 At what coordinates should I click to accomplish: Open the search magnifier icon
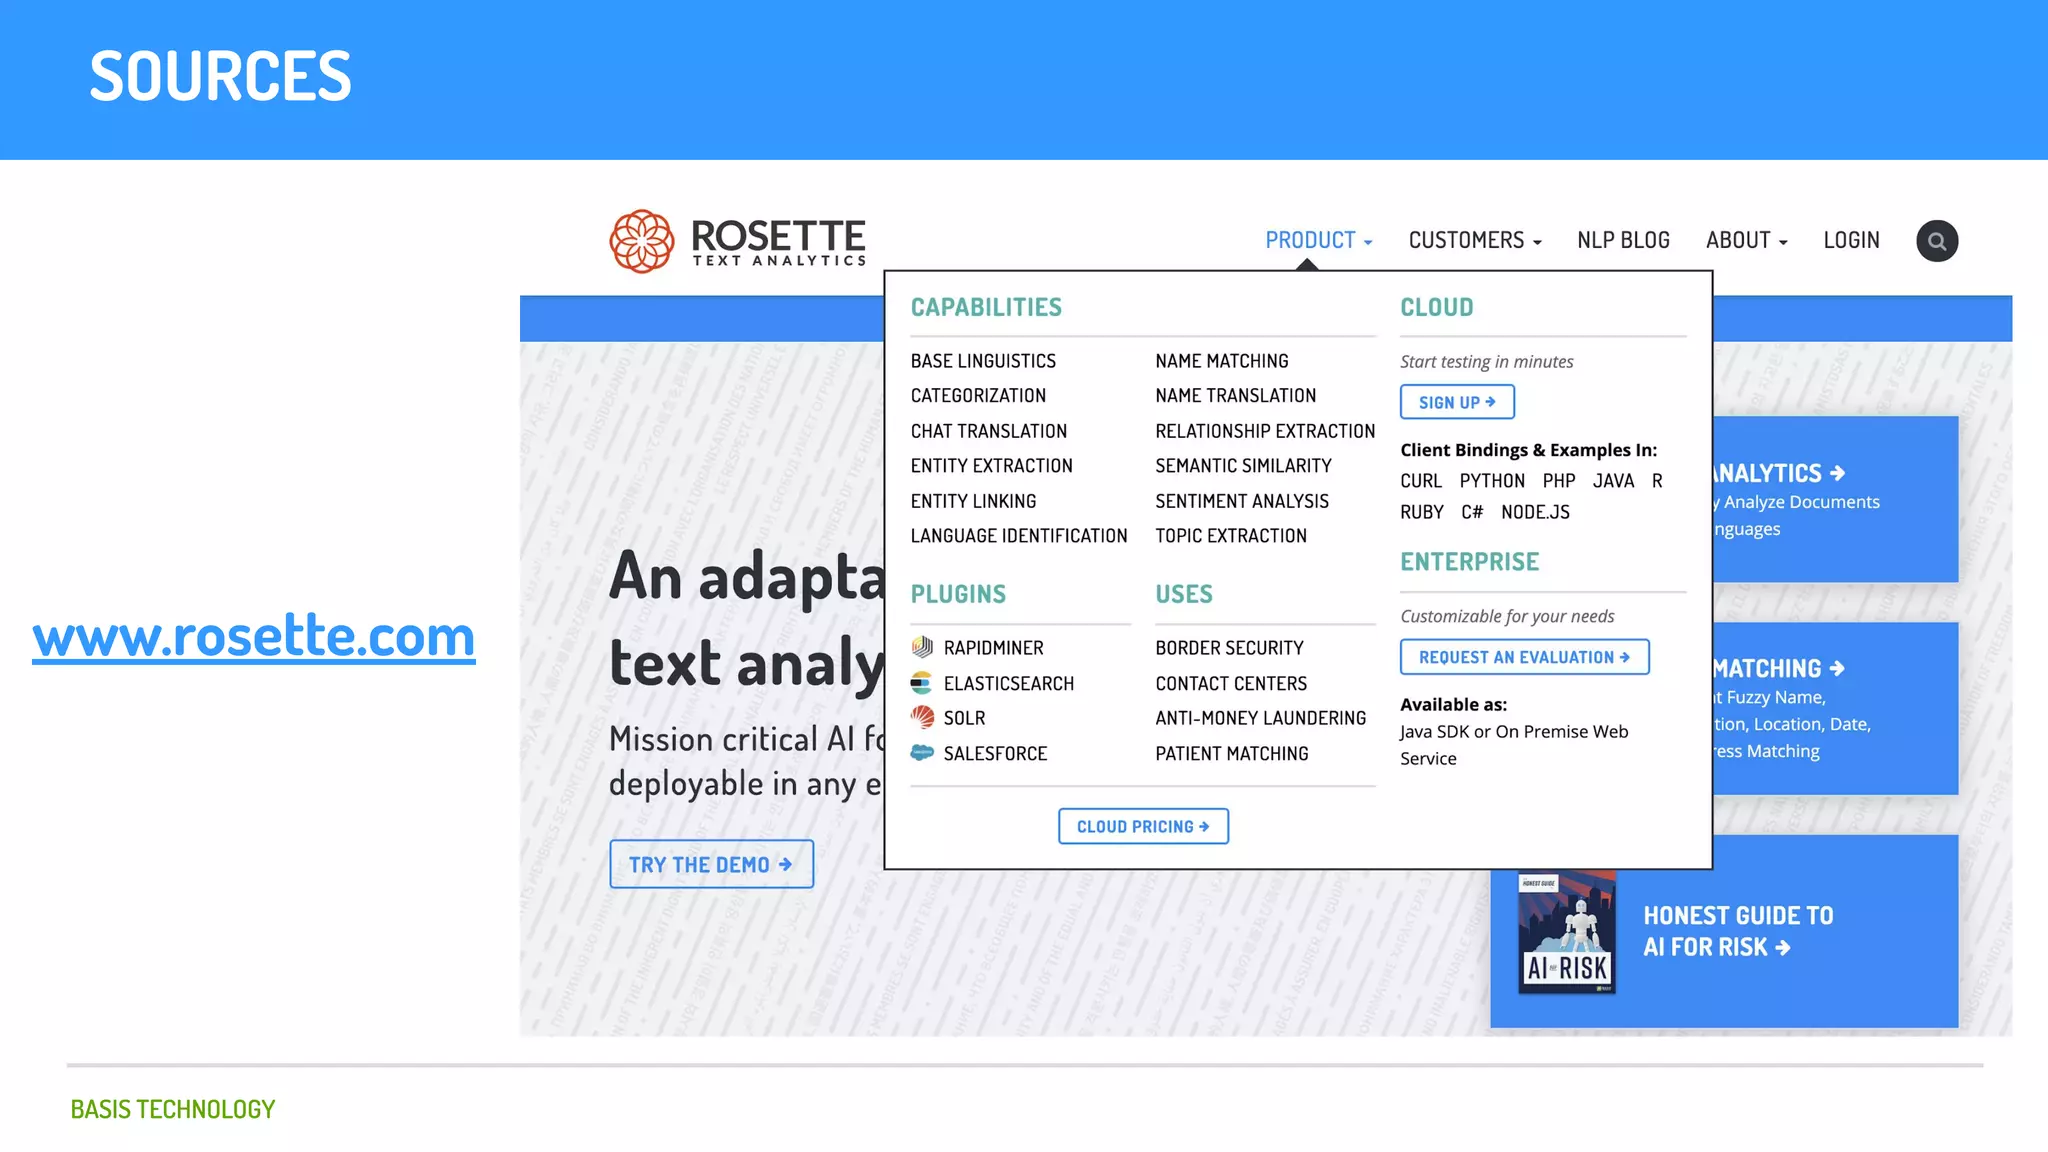1937,241
